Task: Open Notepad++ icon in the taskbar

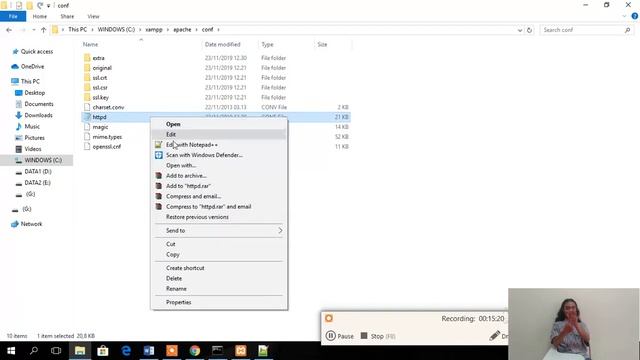Action: coord(263,351)
